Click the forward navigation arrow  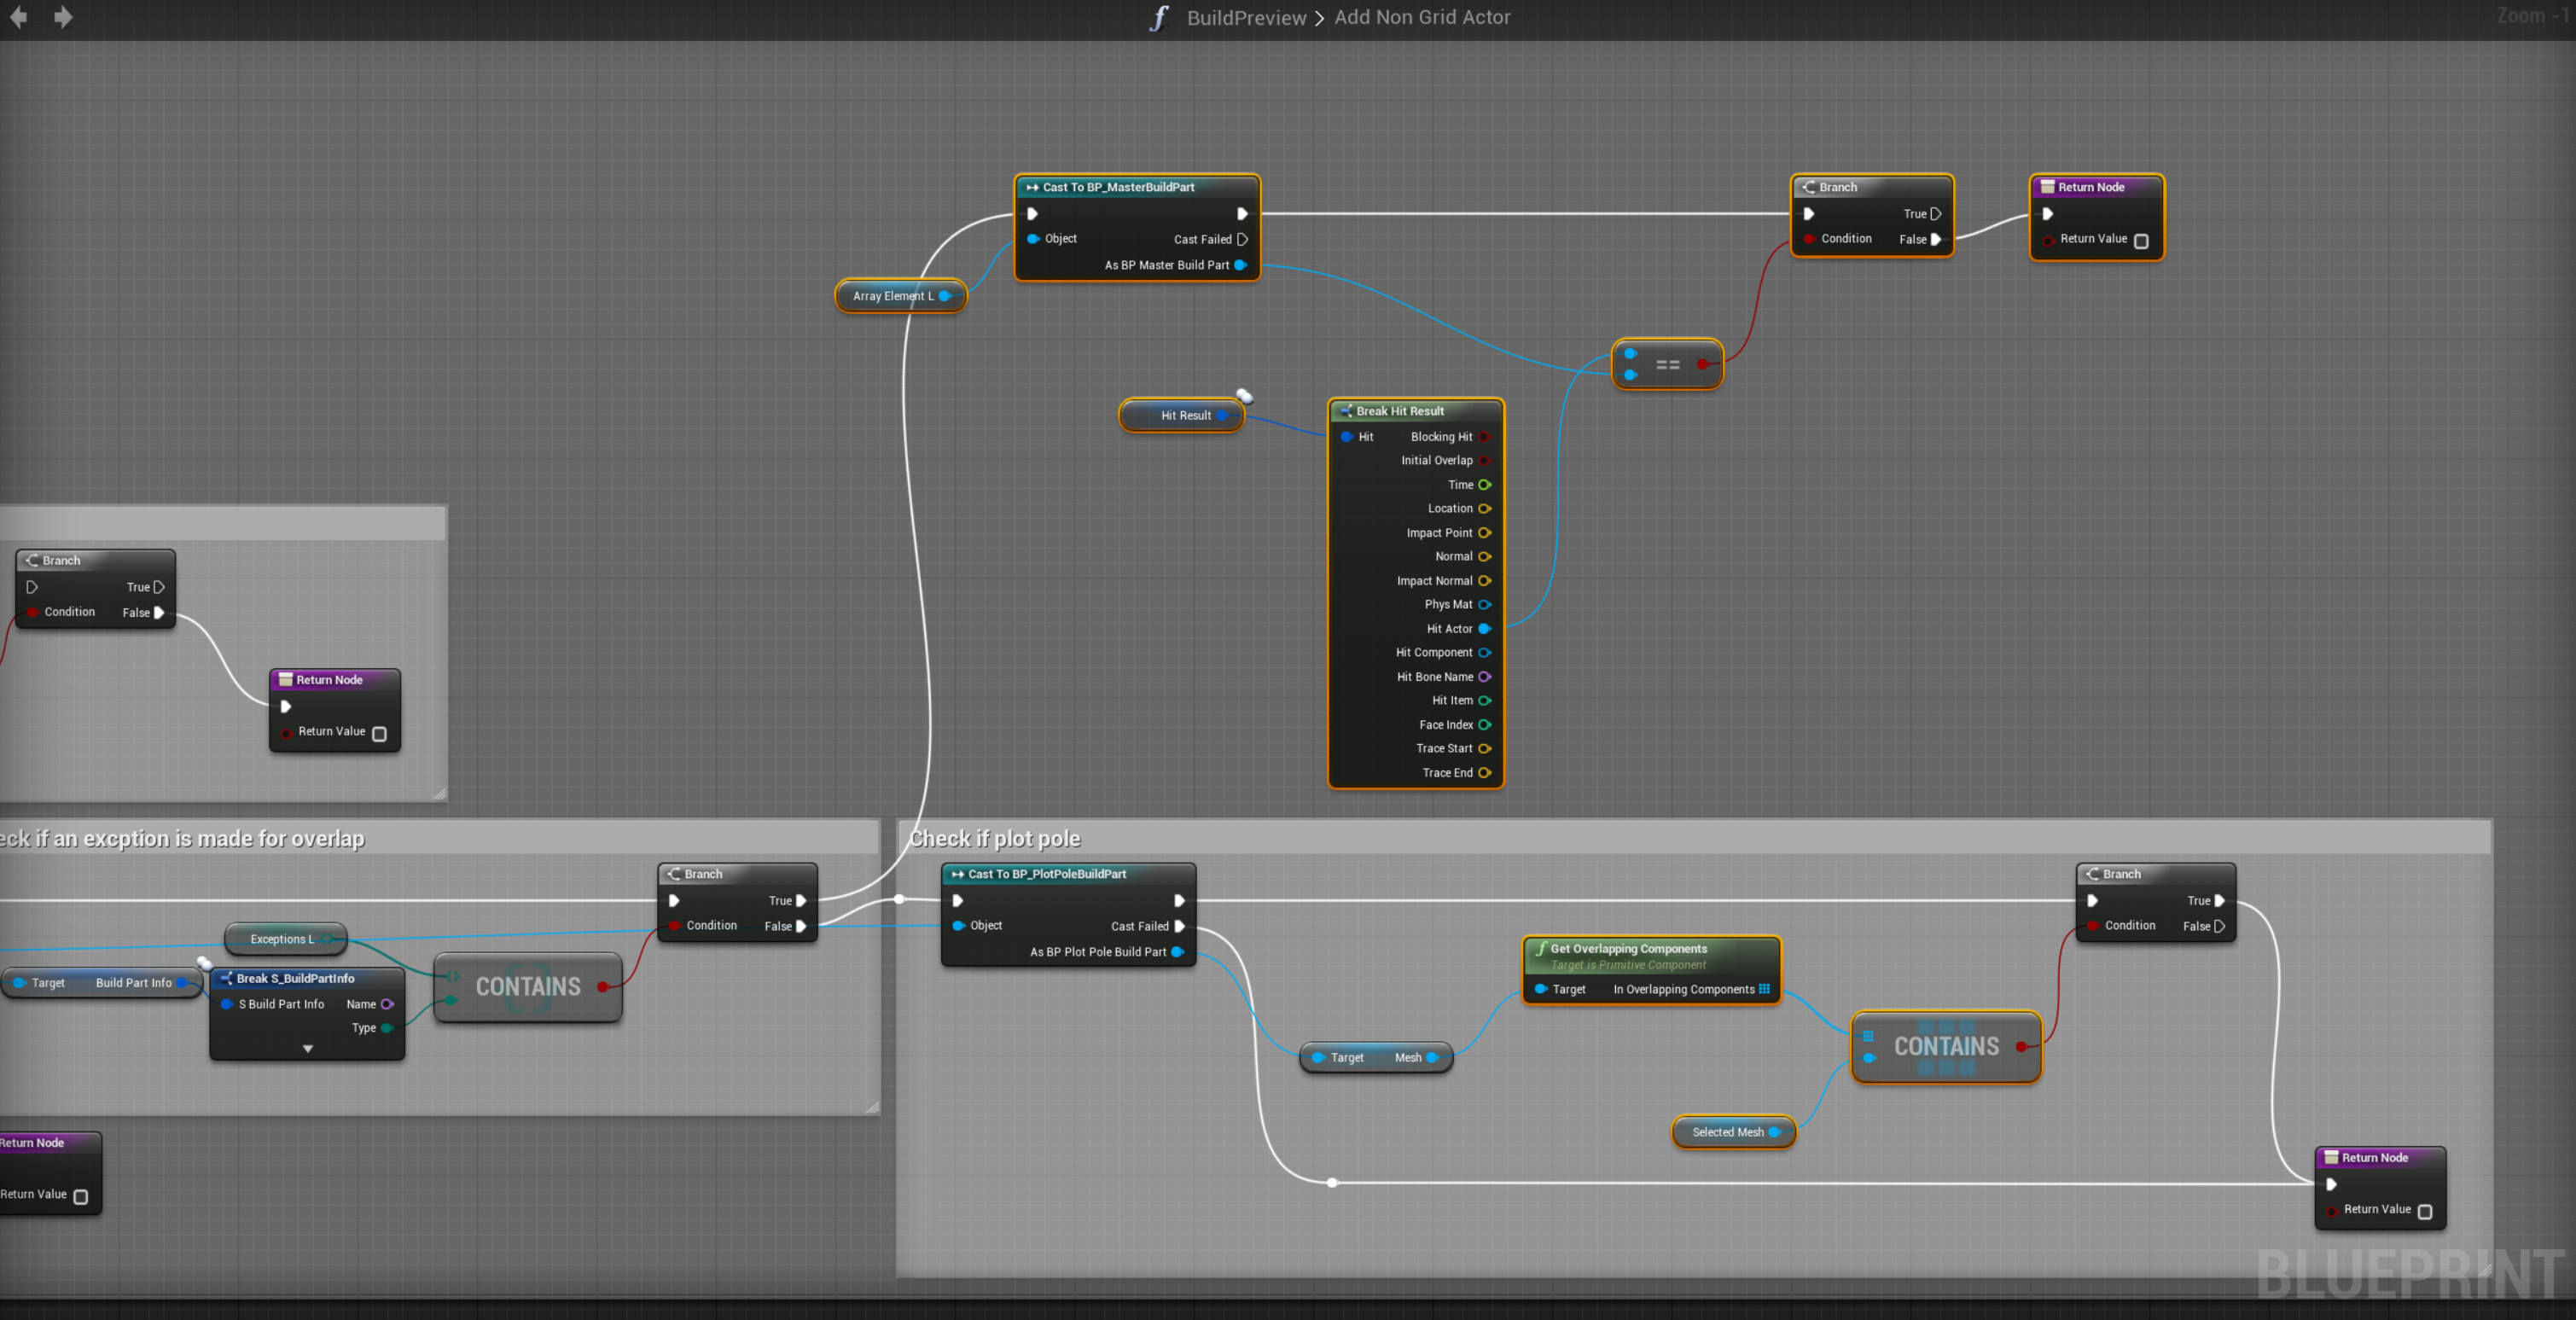tap(62, 17)
